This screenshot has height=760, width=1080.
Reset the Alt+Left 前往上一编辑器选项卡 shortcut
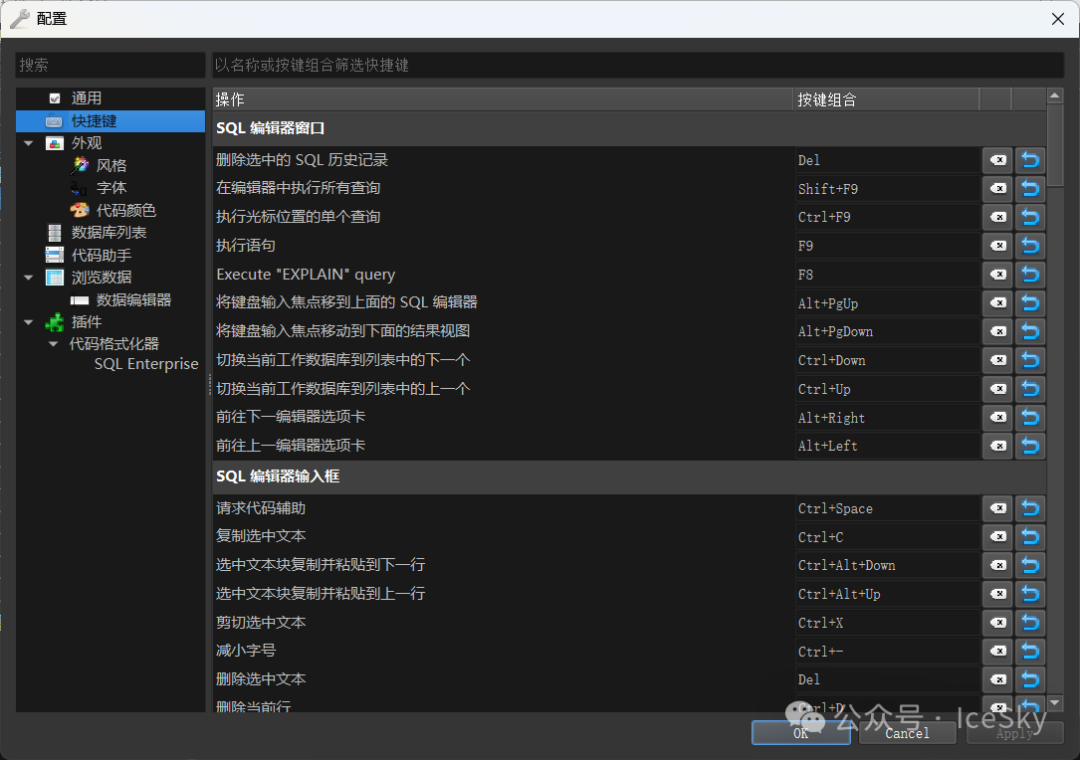tap(1030, 446)
